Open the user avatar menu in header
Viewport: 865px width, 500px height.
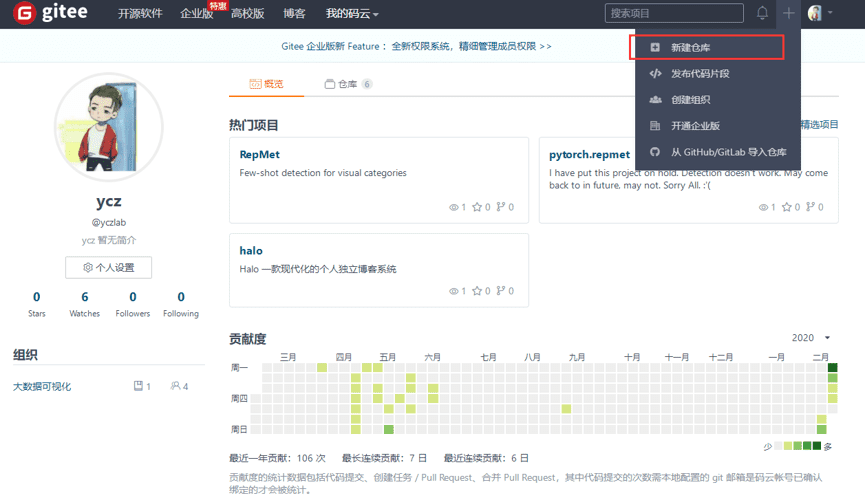pyautogui.click(x=815, y=13)
